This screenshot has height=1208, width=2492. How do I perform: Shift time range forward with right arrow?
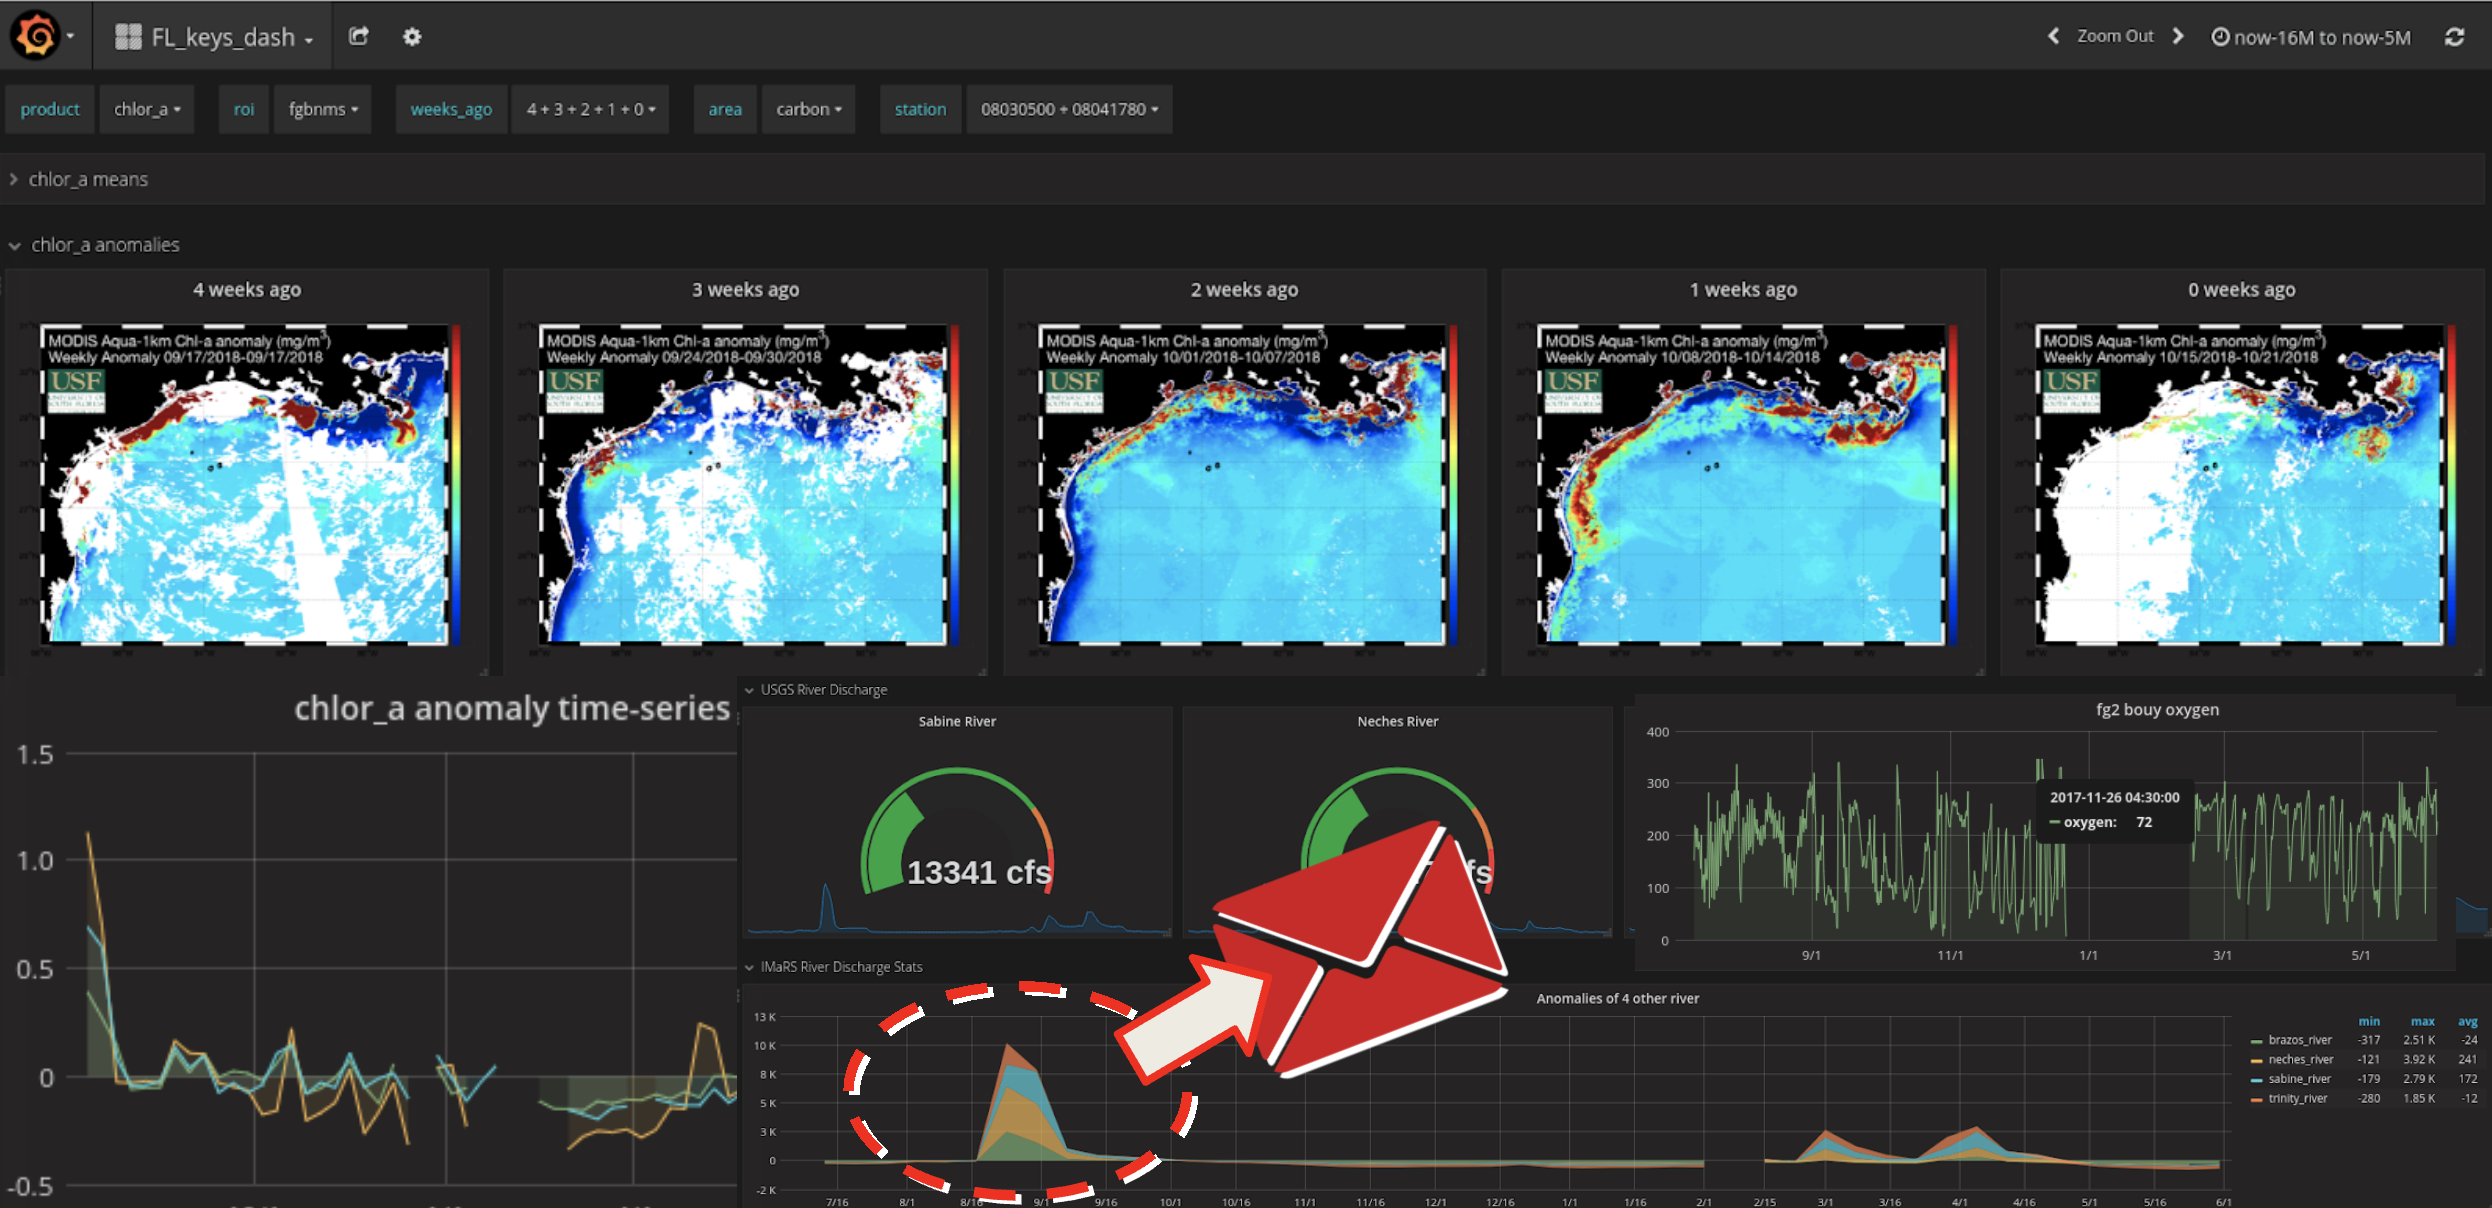tap(2178, 36)
